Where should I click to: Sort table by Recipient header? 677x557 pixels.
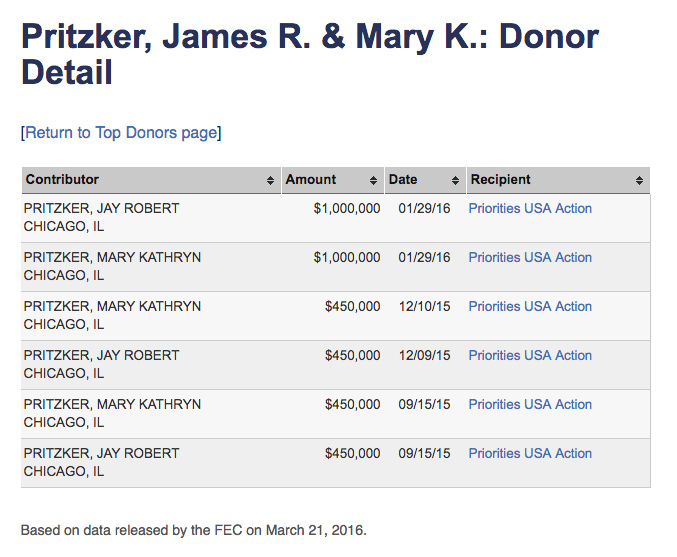pyautogui.click(x=501, y=180)
